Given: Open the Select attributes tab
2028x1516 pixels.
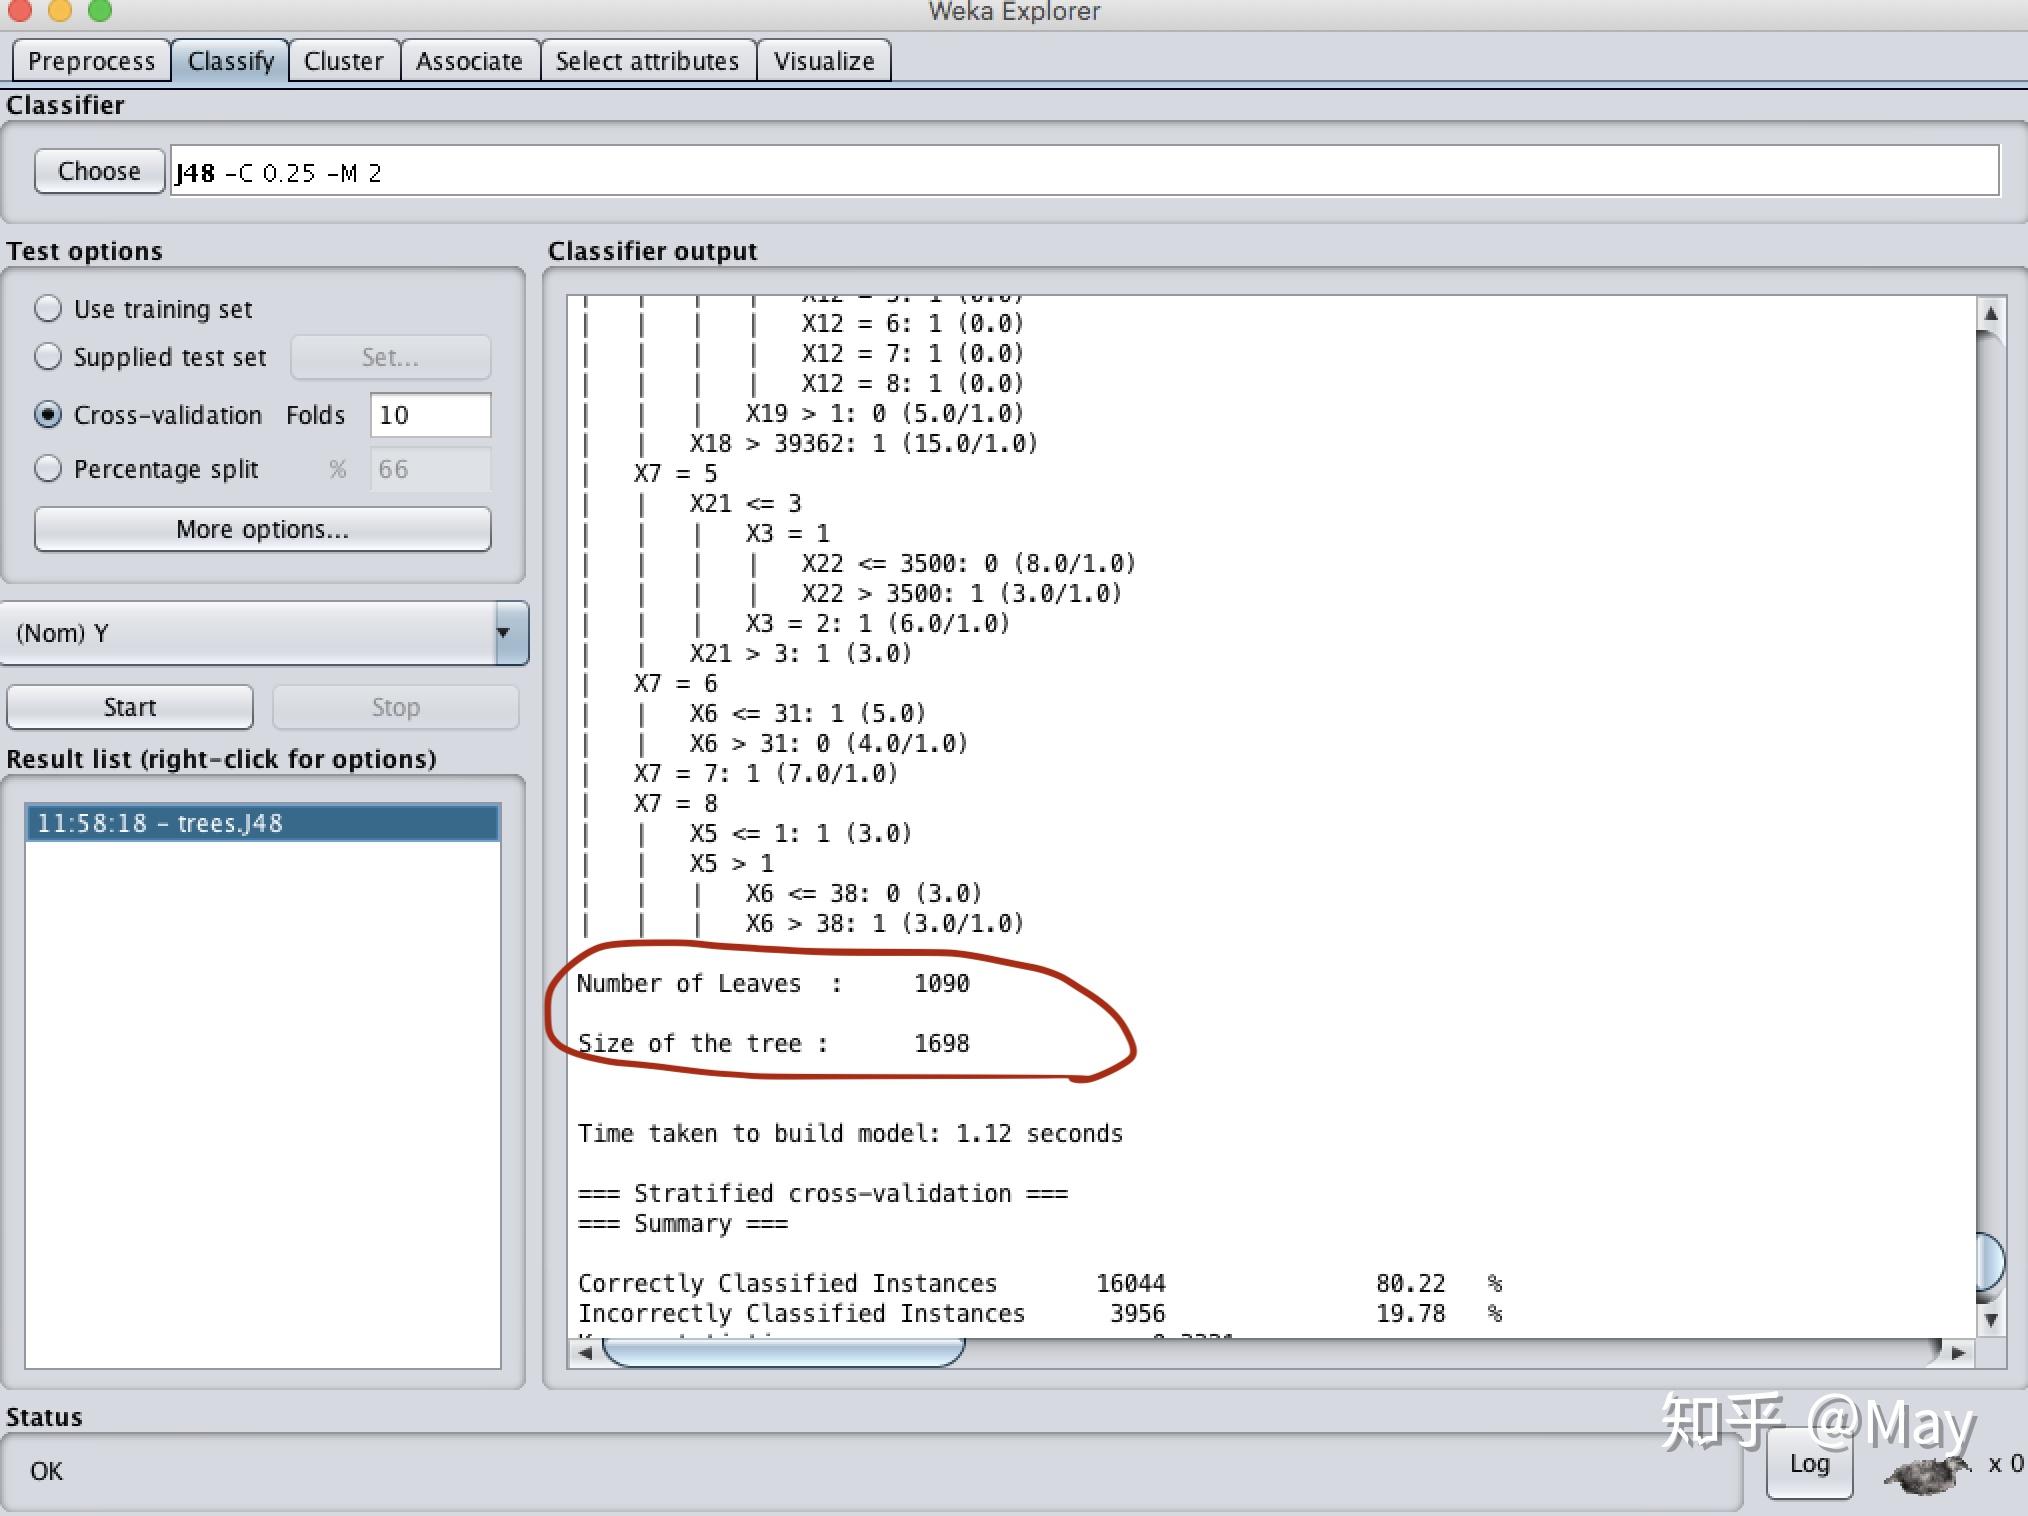Looking at the screenshot, I should (x=647, y=61).
